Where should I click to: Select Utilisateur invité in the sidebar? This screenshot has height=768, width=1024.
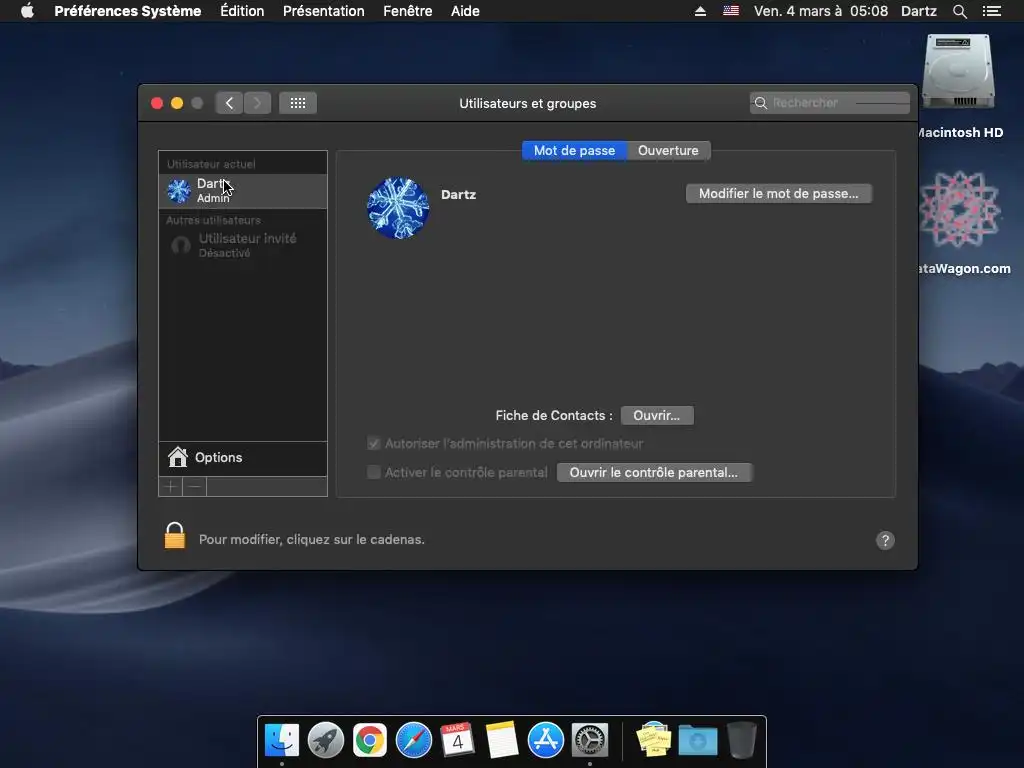[x=242, y=245]
